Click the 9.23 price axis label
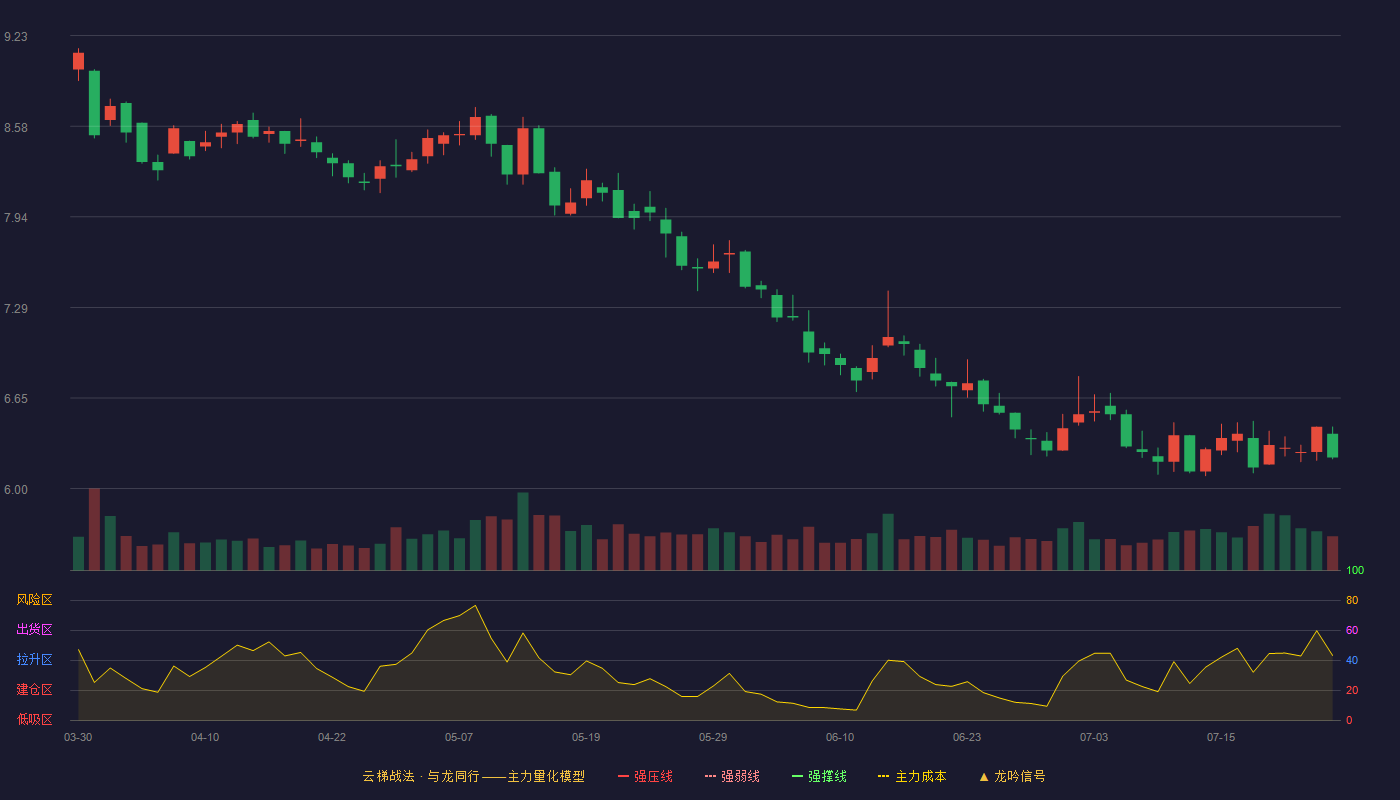This screenshot has width=1400, height=800. 16,37
